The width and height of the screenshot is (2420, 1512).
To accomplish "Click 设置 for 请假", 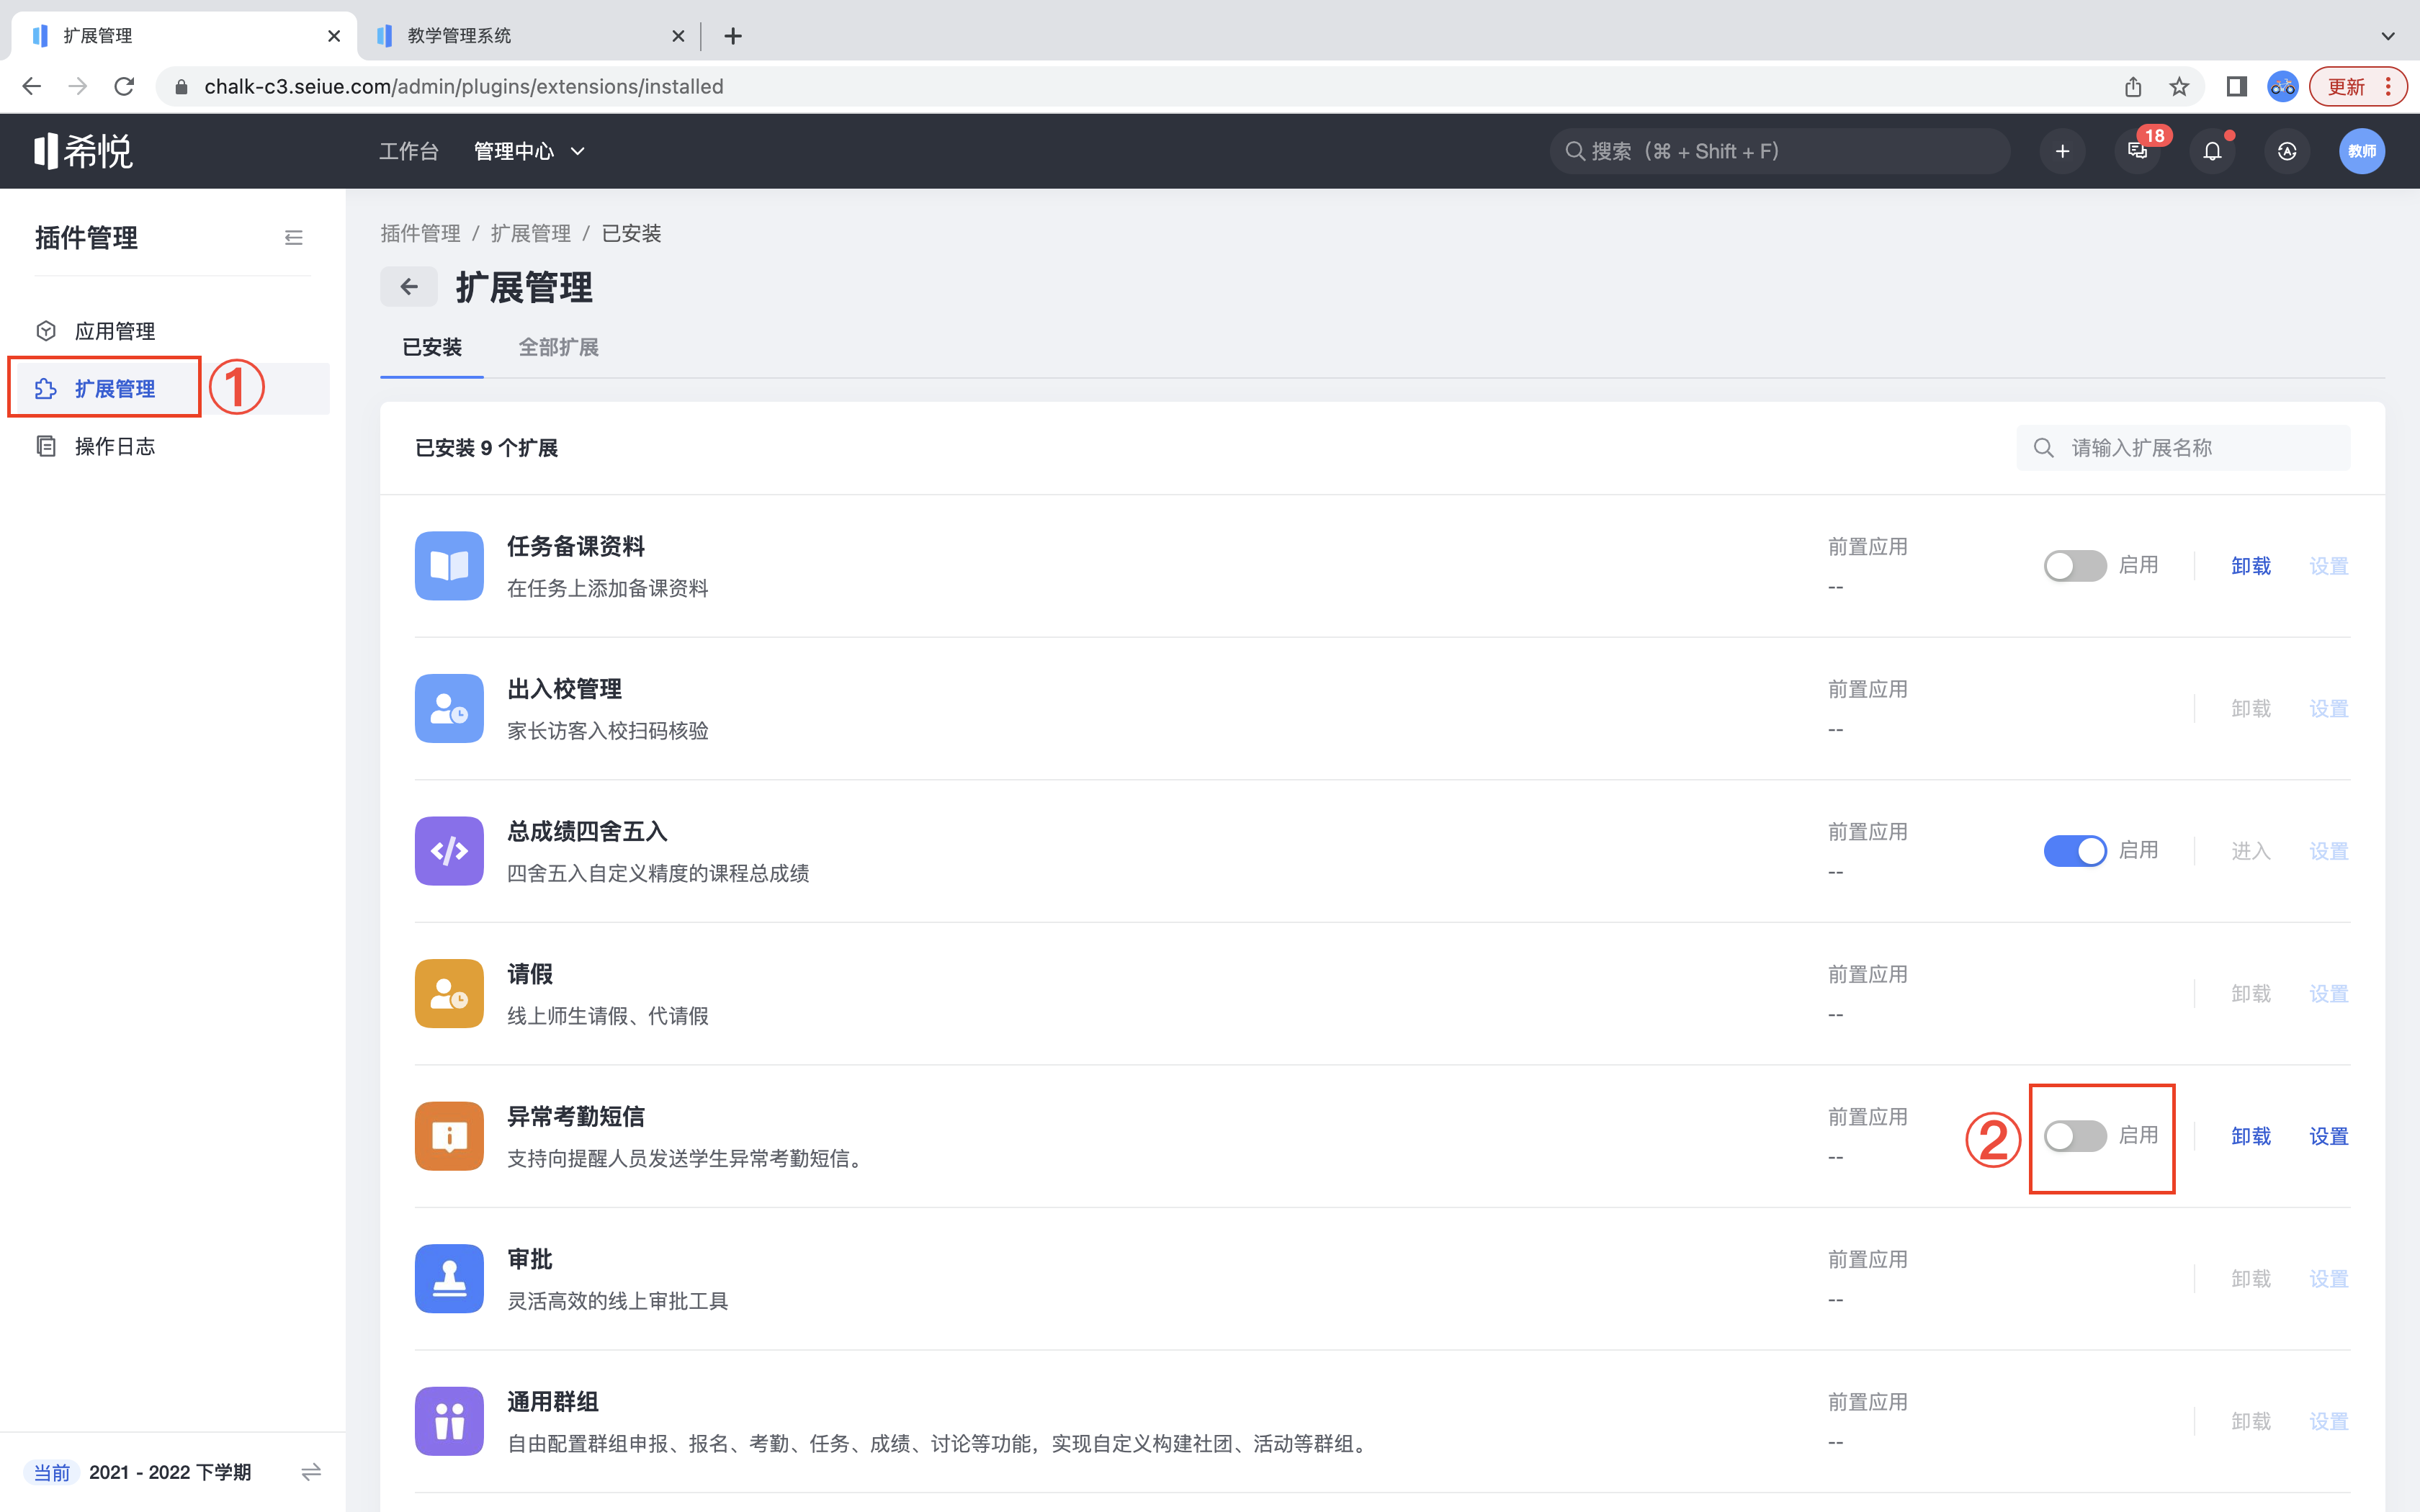I will 2328,994.
